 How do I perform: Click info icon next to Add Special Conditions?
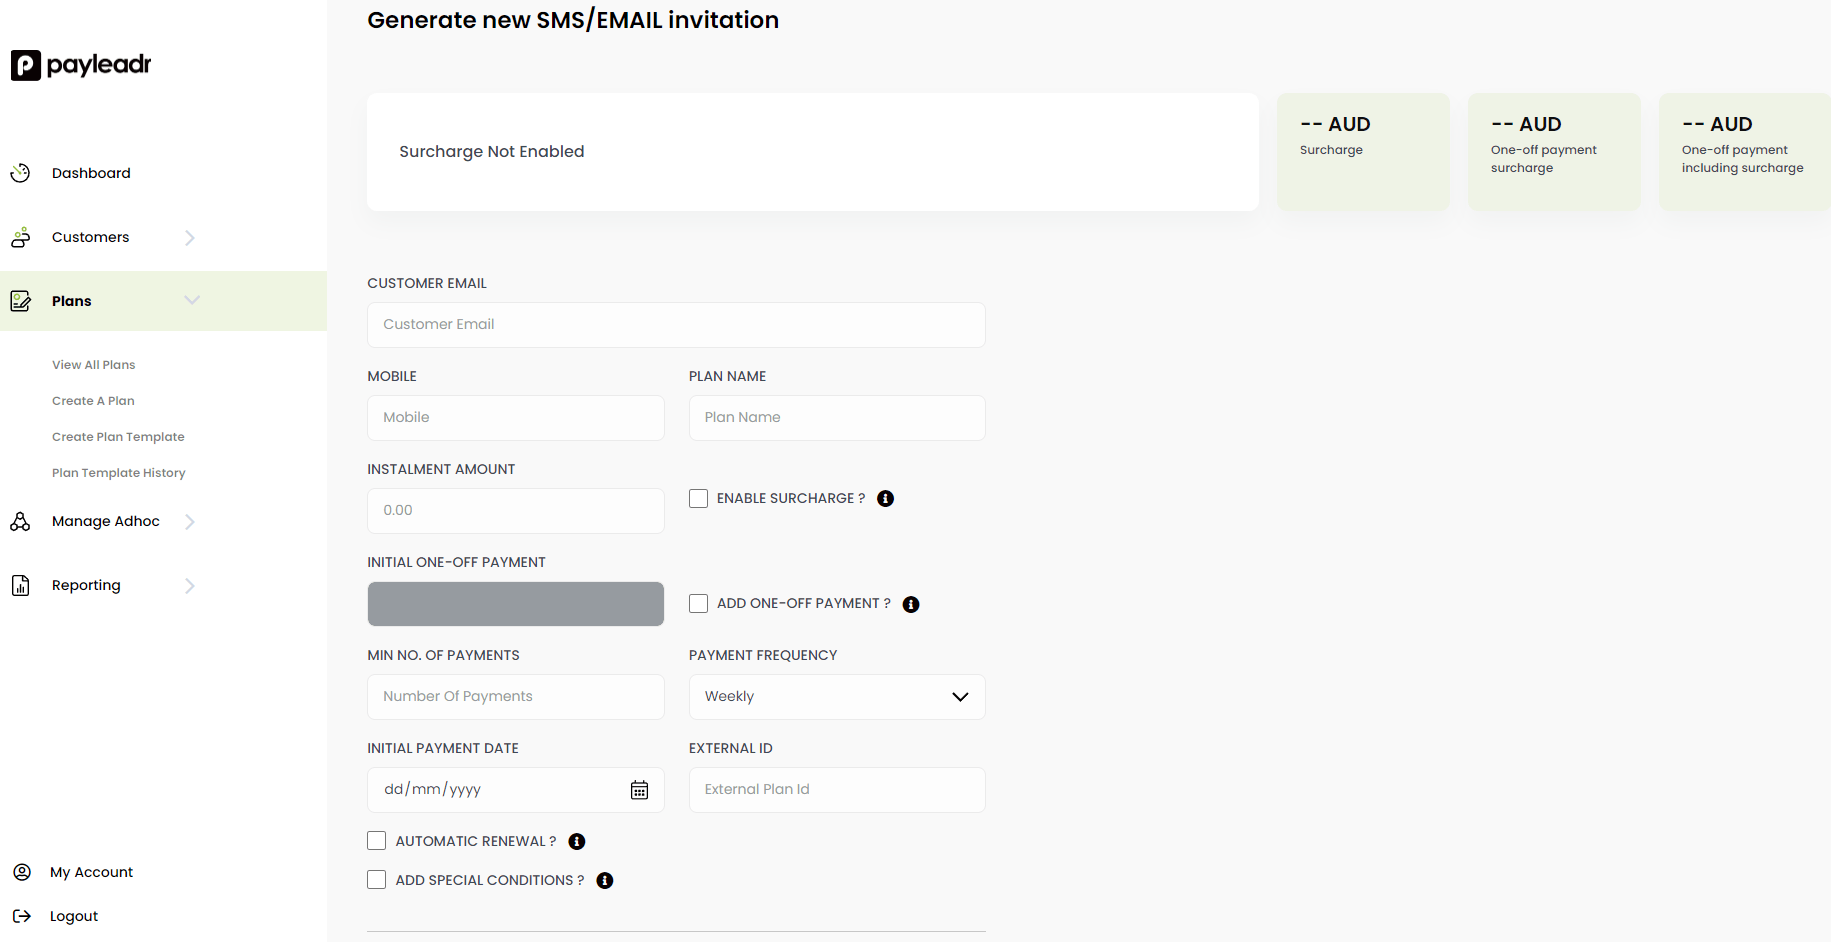[605, 881]
